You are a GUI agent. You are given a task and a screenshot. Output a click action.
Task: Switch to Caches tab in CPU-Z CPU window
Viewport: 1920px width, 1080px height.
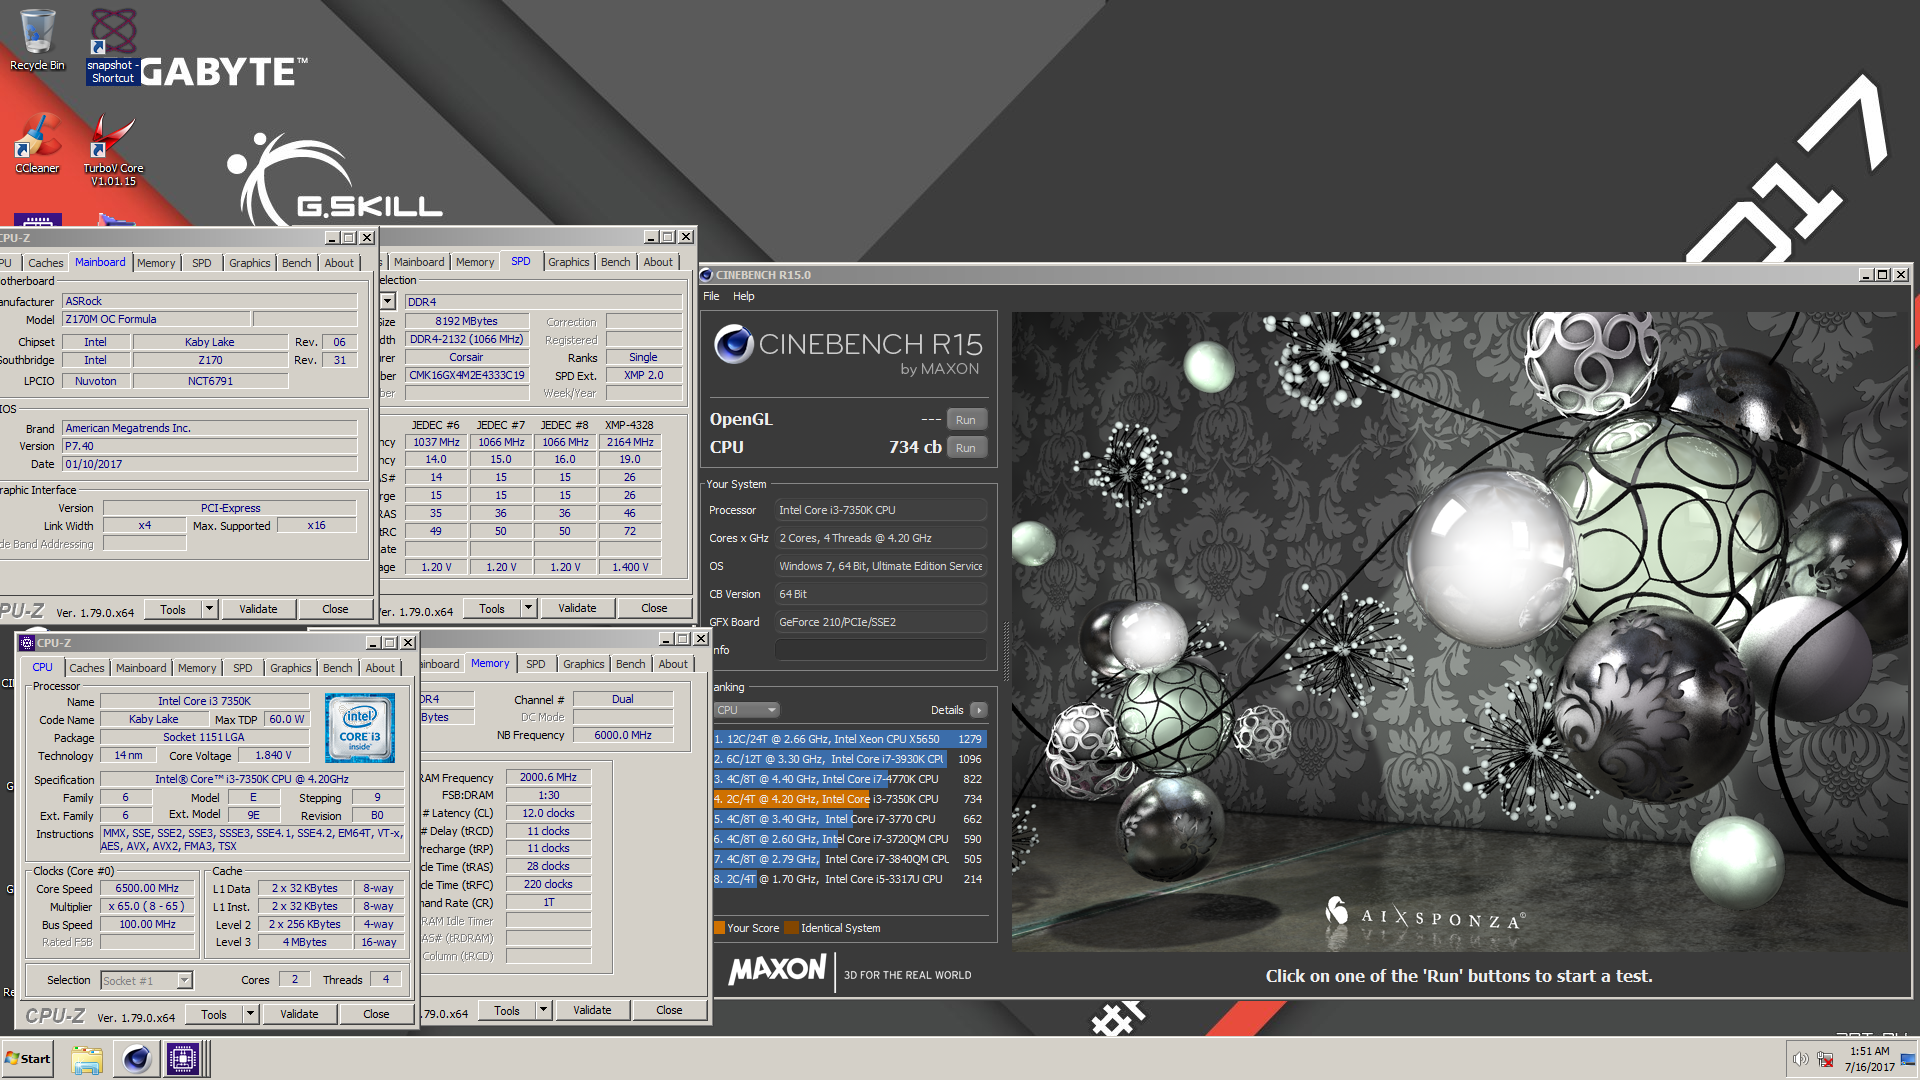coord(87,668)
